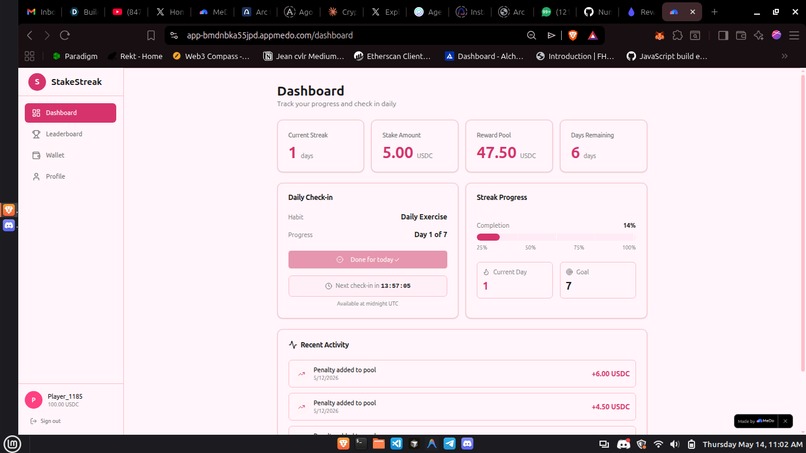Click the Current Day flame icon
The width and height of the screenshot is (806, 453).
coord(486,272)
